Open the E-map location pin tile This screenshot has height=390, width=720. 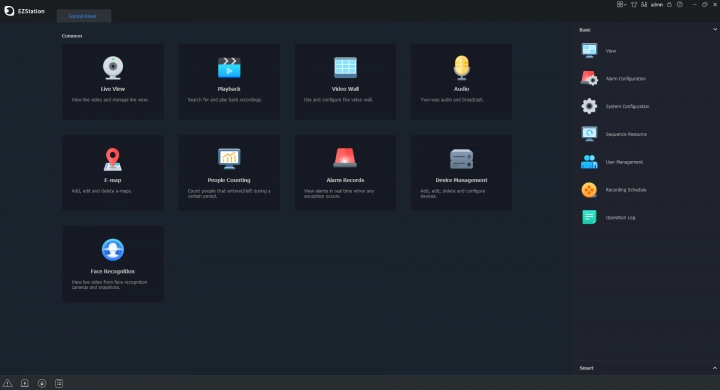pyautogui.click(x=112, y=173)
